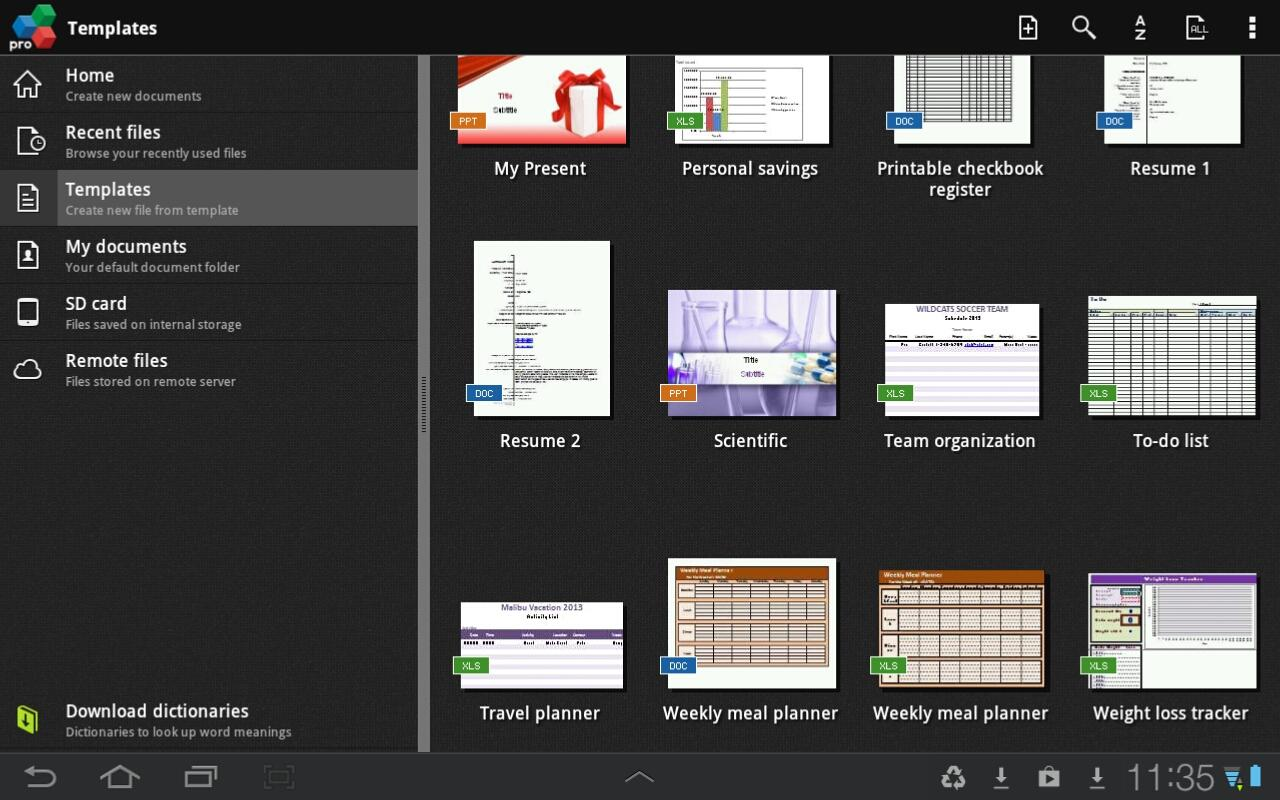This screenshot has width=1280, height=800.
Task: Click the OfficeSuite Pro logo
Action: [x=30, y=27]
